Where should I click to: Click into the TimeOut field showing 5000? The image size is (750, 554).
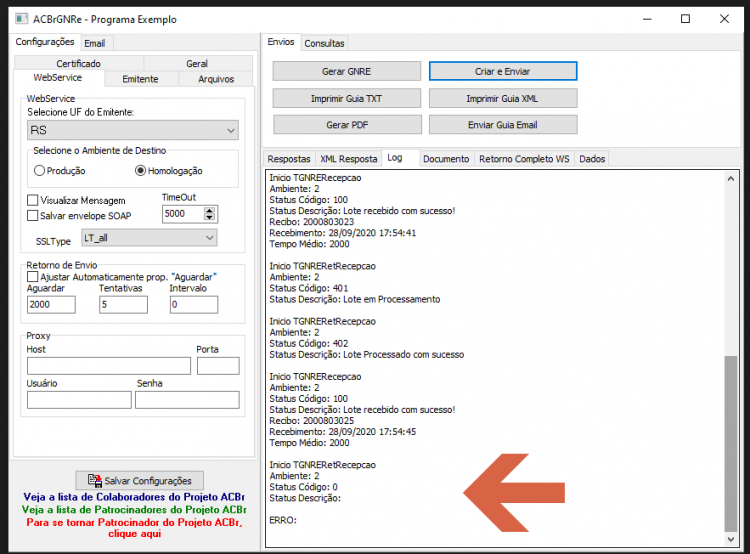coord(184,214)
